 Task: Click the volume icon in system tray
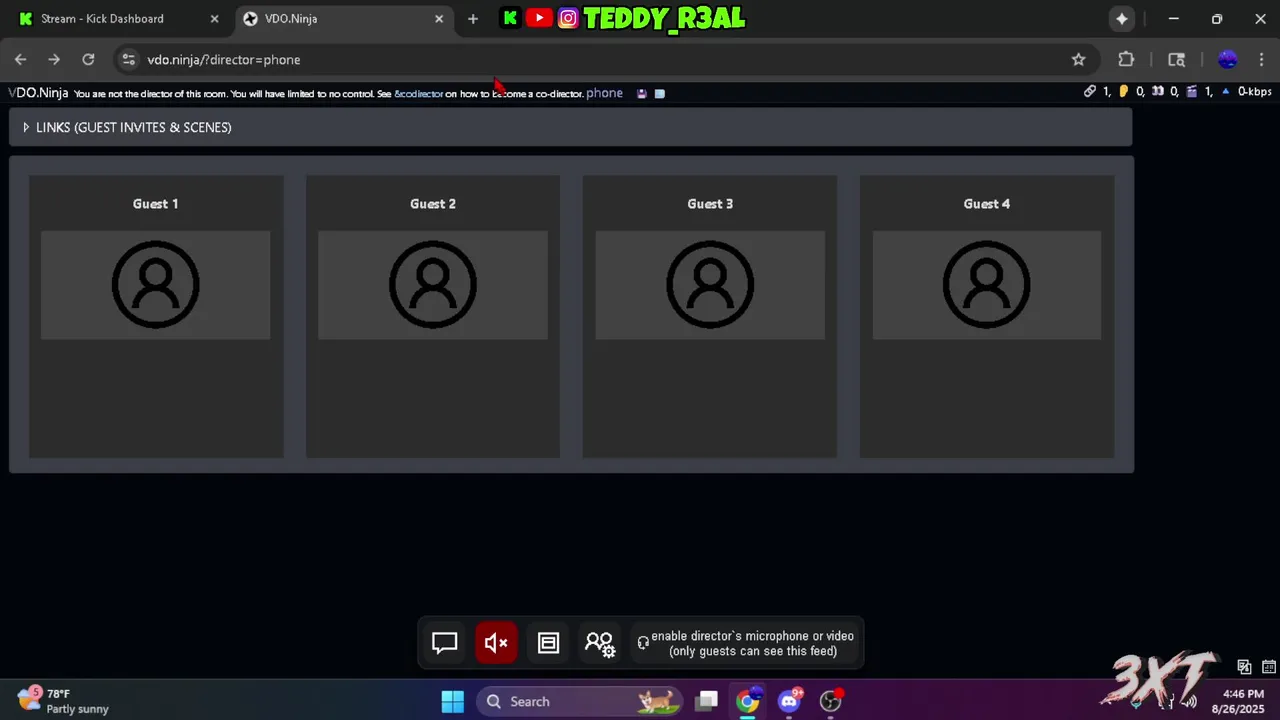(1189, 702)
